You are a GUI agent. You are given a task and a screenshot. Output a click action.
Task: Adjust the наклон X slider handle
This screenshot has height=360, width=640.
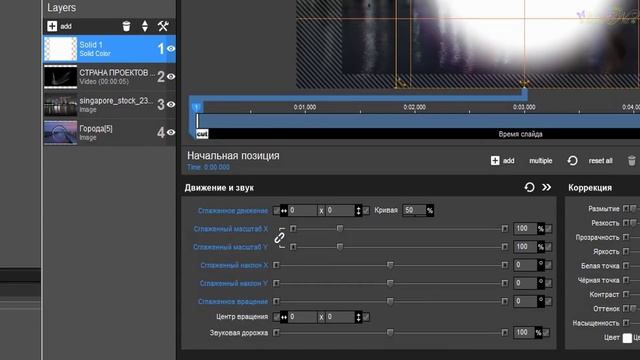click(390, 265)
